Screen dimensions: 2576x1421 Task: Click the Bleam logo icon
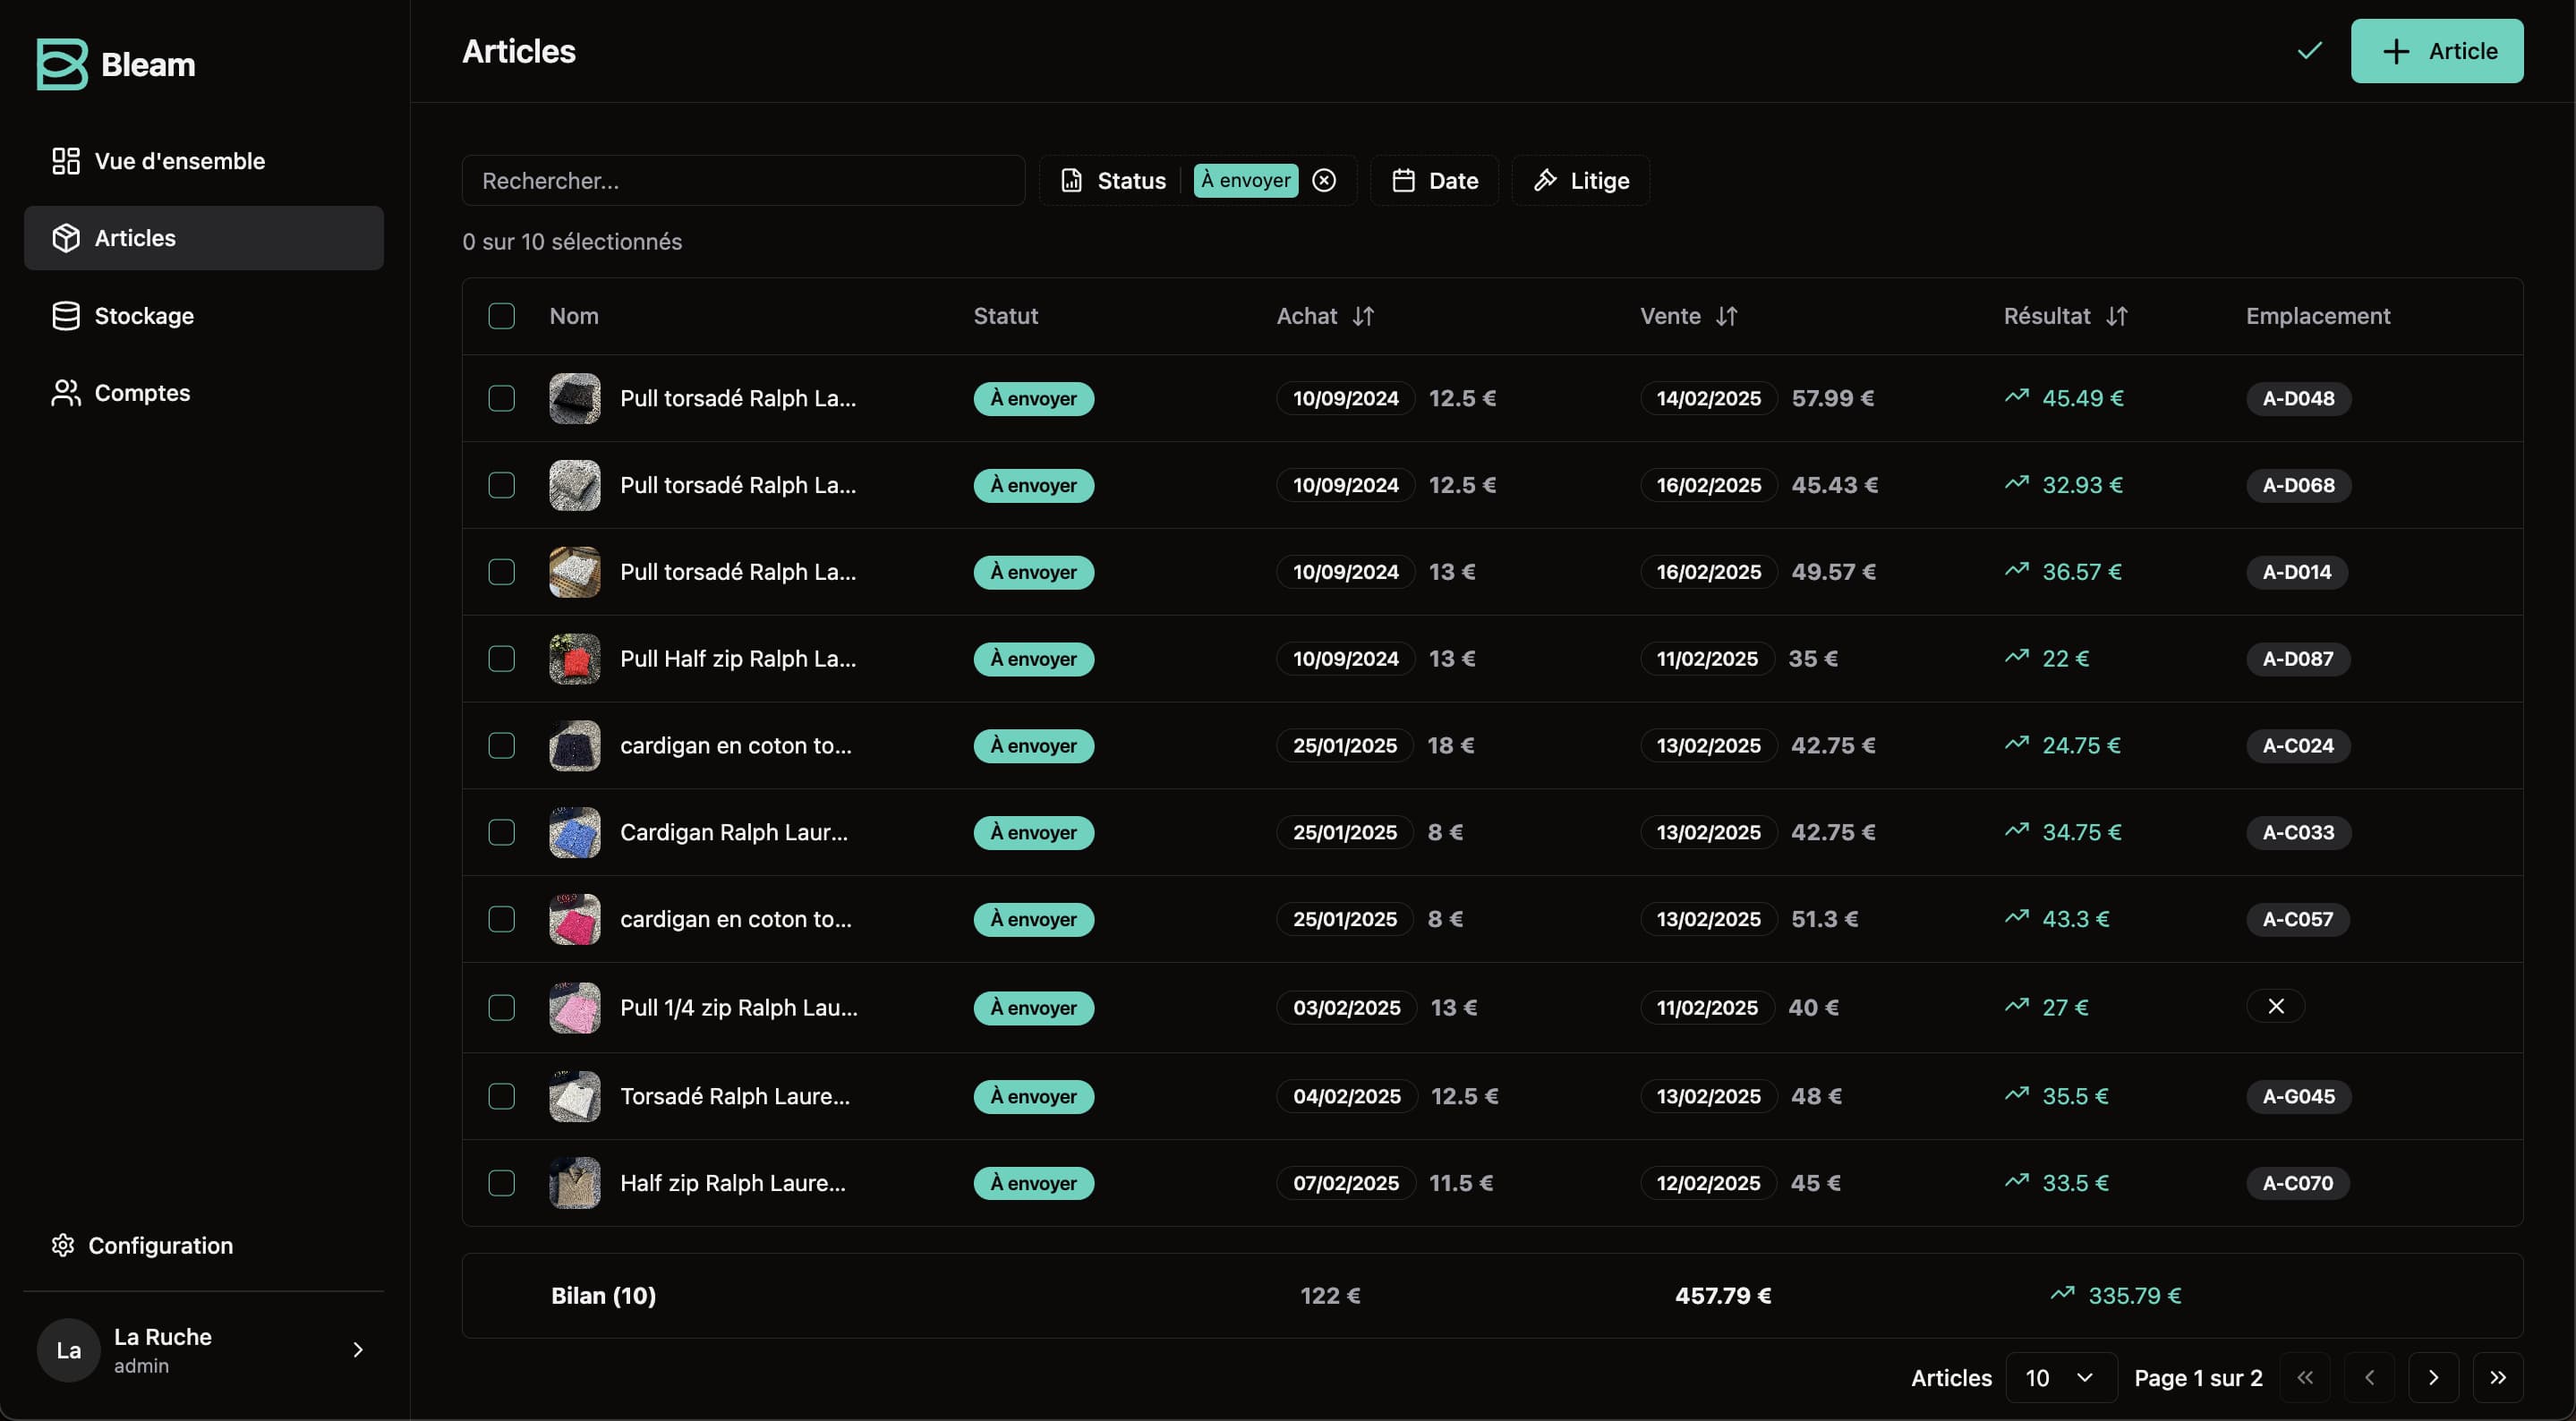tap(62, 64)
